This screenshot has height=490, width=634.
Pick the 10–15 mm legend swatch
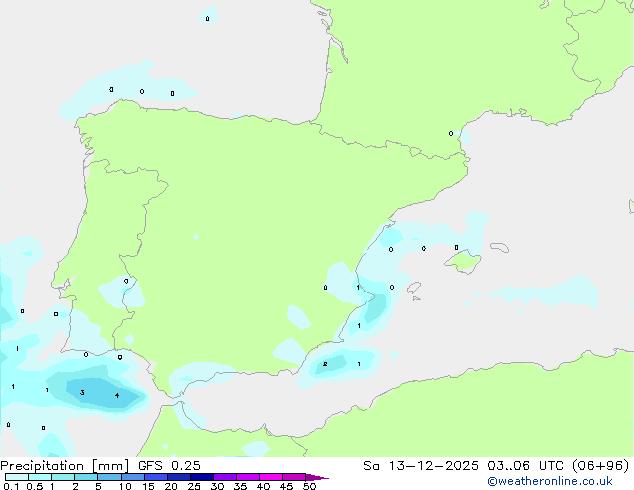point(133,477)
